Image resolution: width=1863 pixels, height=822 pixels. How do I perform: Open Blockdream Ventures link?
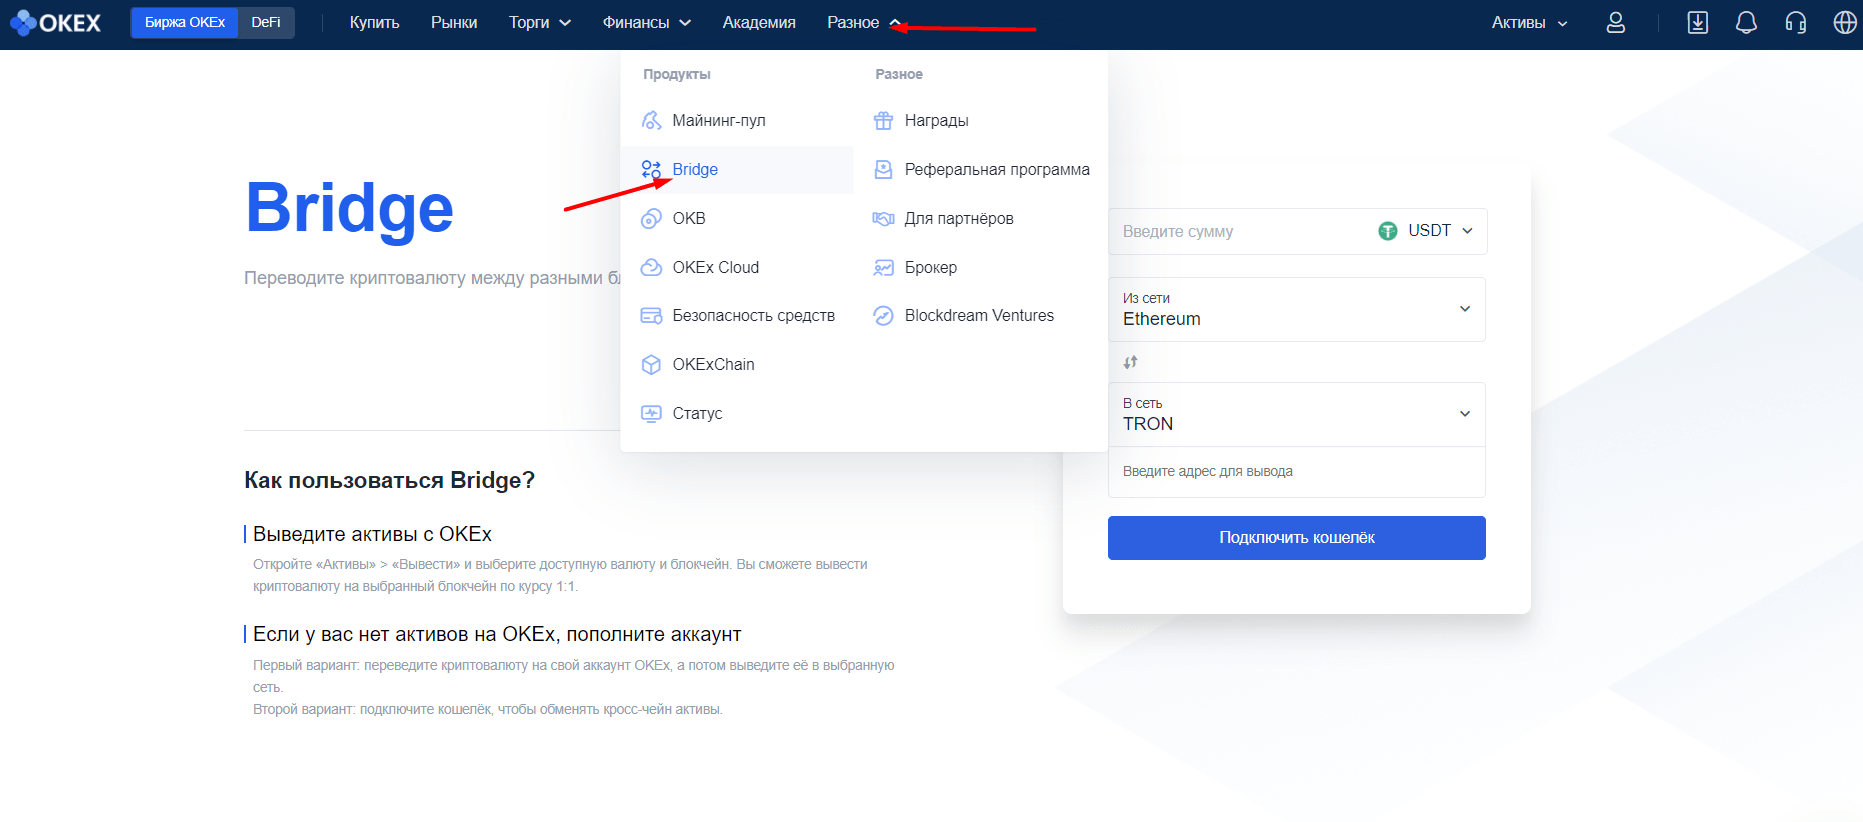click(x=979, y=316)
